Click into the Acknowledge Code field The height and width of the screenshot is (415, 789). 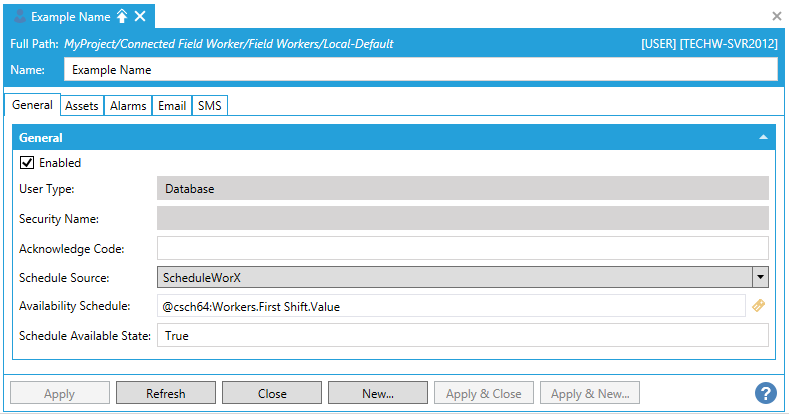pyautogui.click(x=462, y=247)
